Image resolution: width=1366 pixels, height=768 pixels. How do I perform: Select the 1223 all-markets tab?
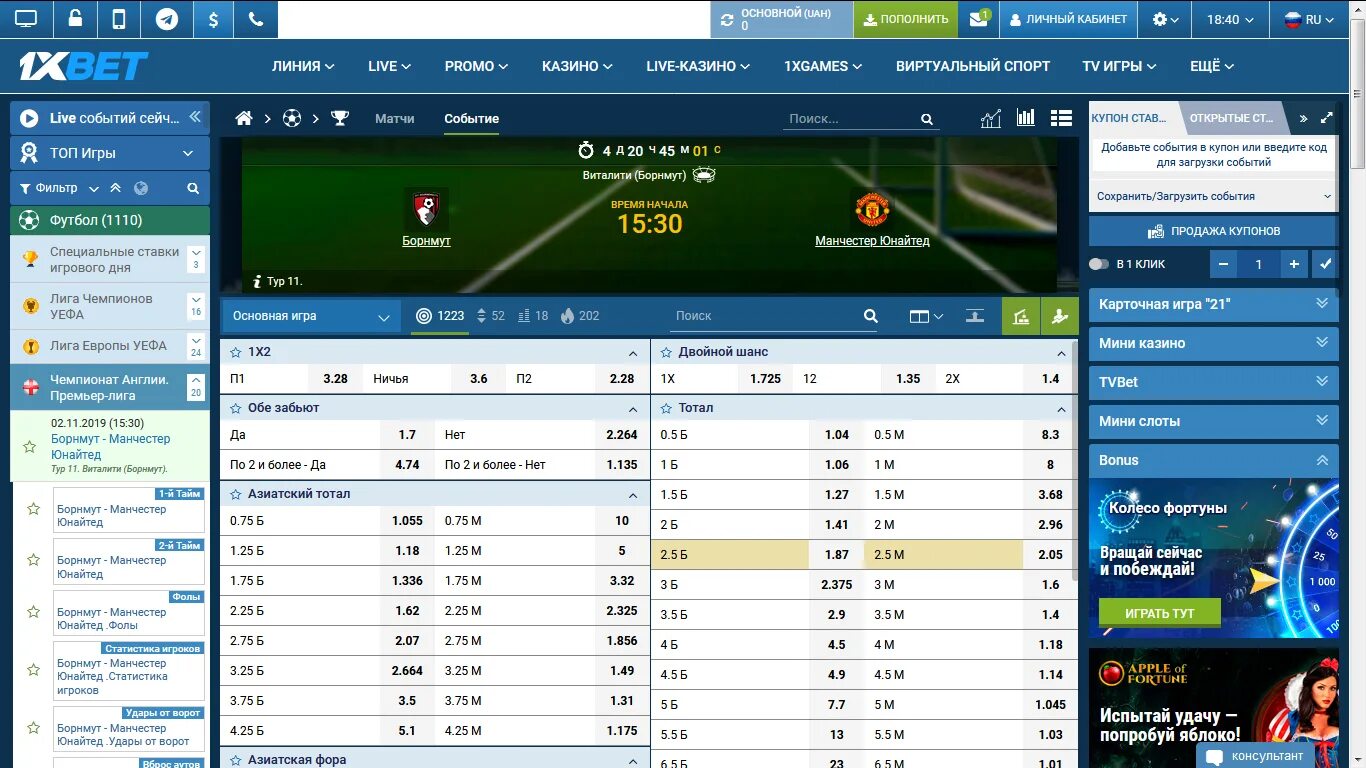click(440, 316)
